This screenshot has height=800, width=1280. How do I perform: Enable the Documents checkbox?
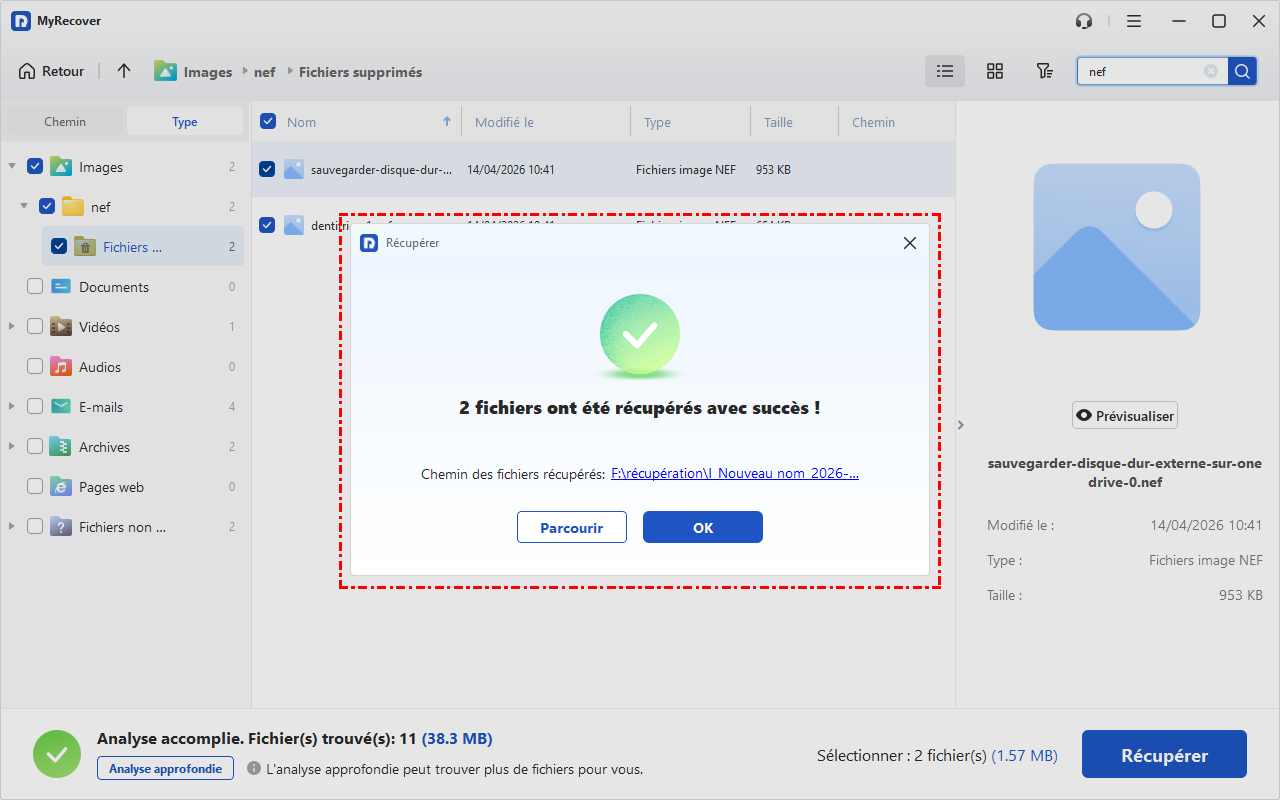[x=35, y=287]
